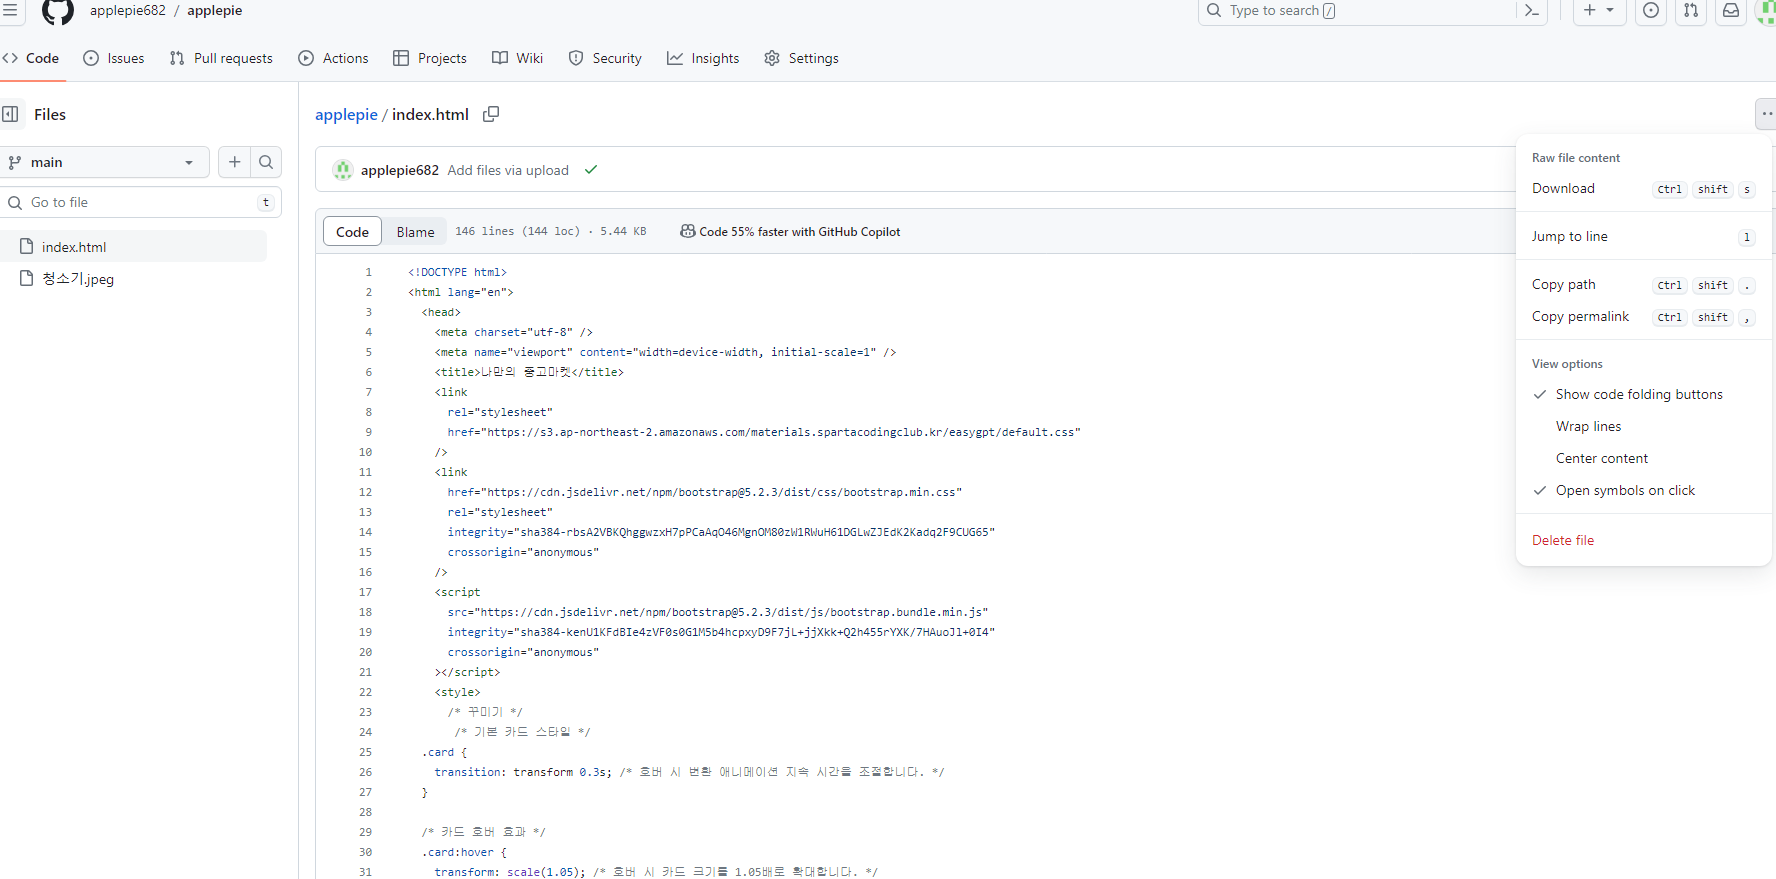
Task: Open the notifications inbox icon
Action: pos(1731,11)
